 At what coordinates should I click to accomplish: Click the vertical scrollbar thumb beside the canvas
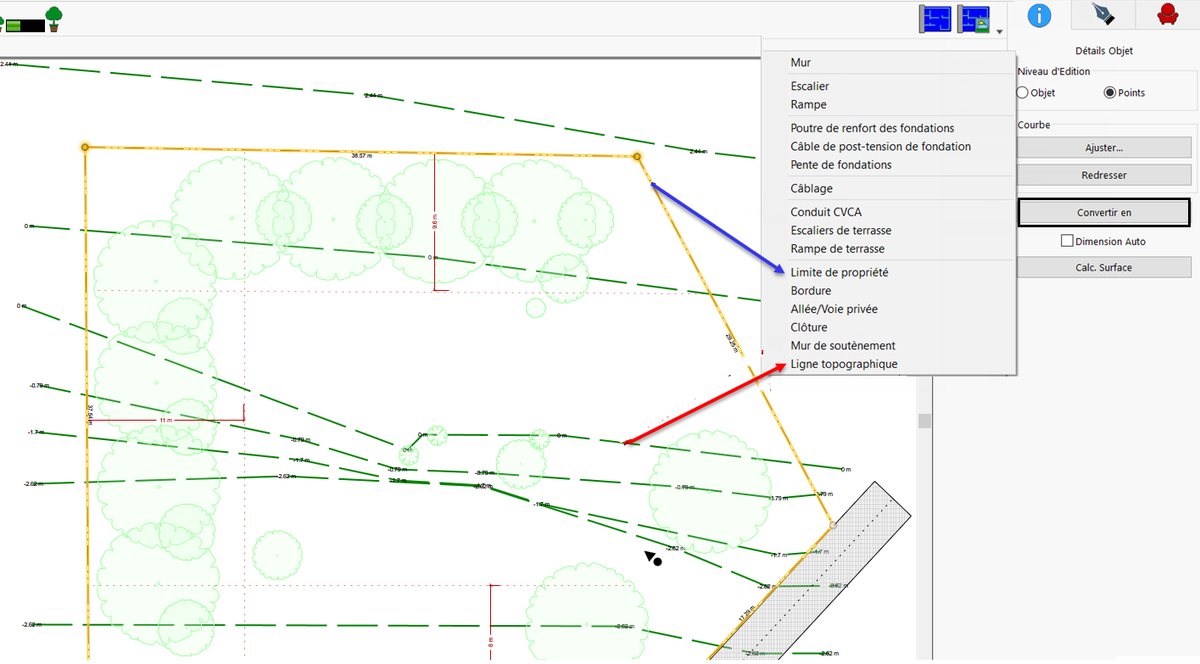coord(925,421)
